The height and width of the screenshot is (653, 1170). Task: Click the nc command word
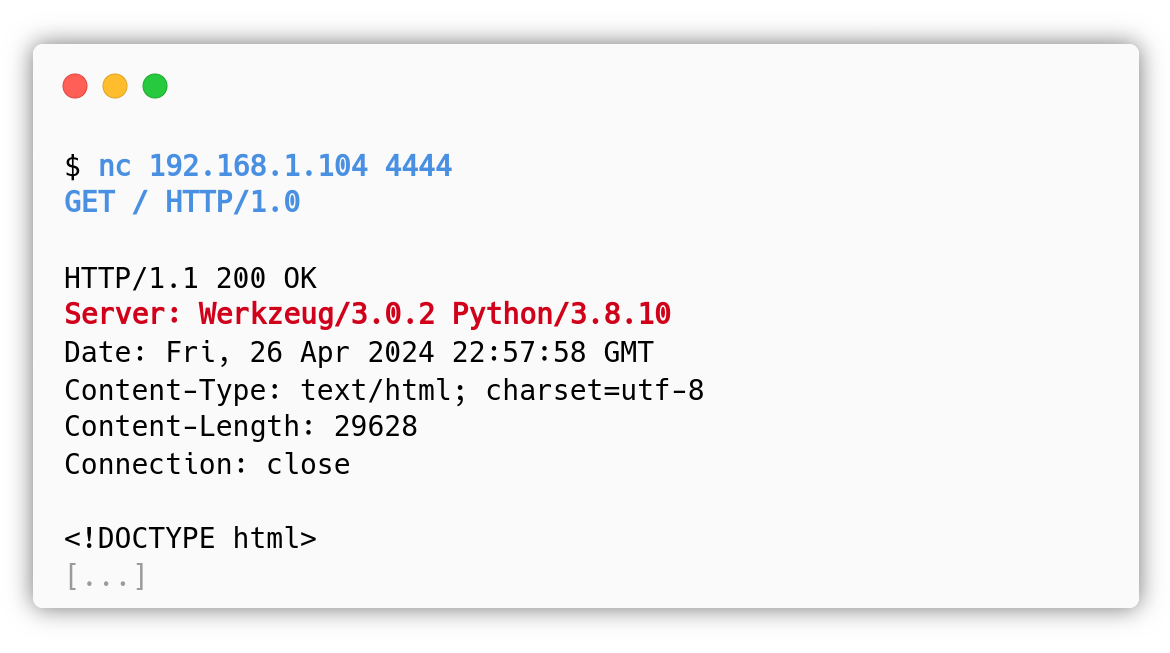tap(115, 166)
